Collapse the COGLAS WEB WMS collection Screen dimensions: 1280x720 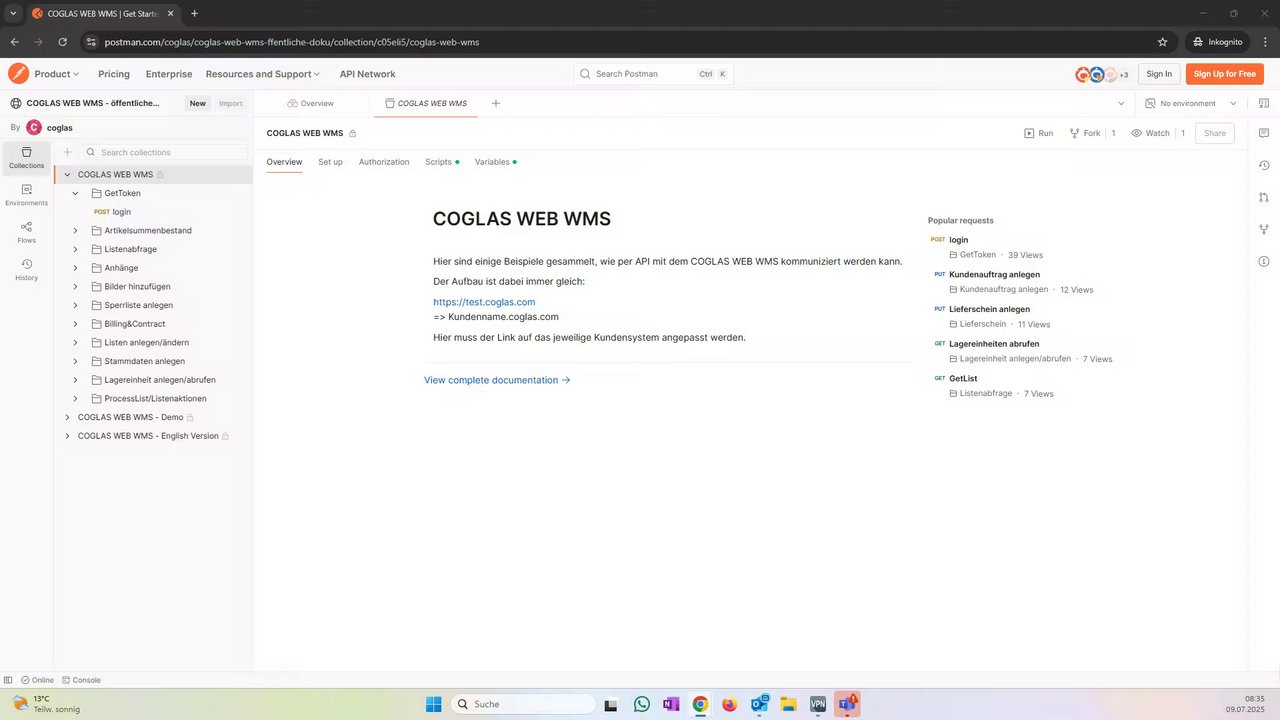tap(67, 174)
